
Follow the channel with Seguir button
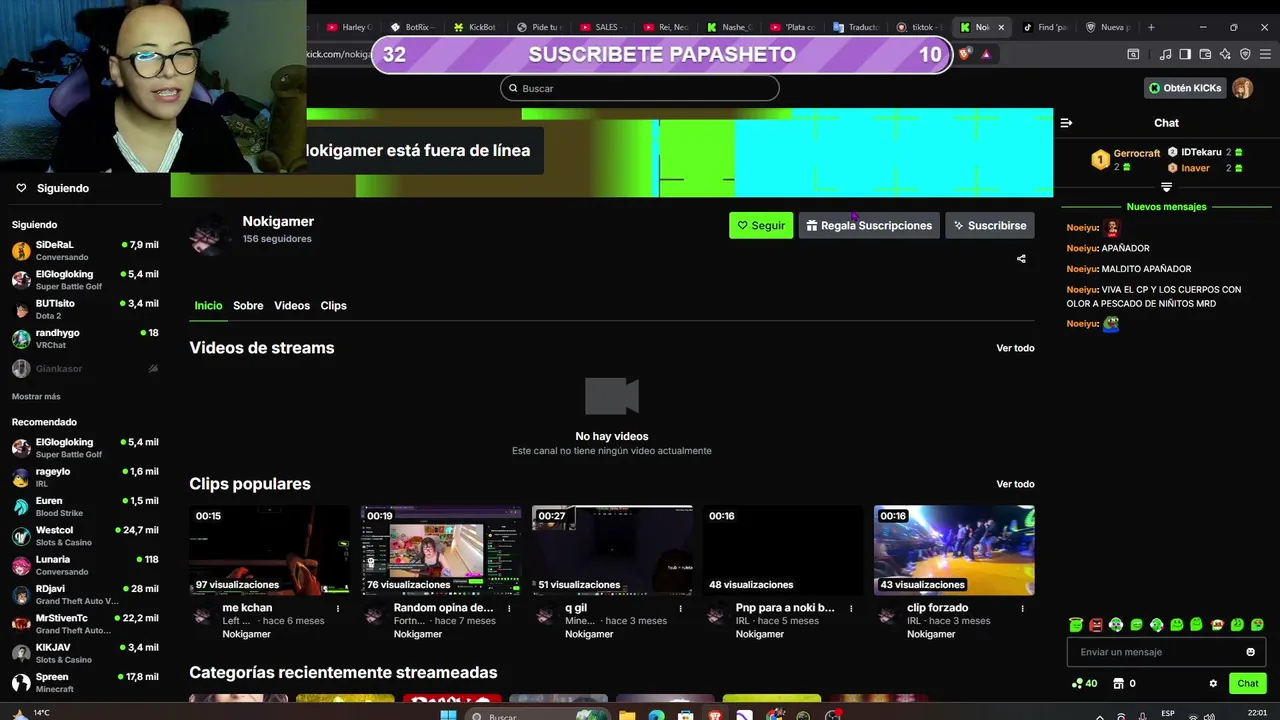click(x=761, y=226)
